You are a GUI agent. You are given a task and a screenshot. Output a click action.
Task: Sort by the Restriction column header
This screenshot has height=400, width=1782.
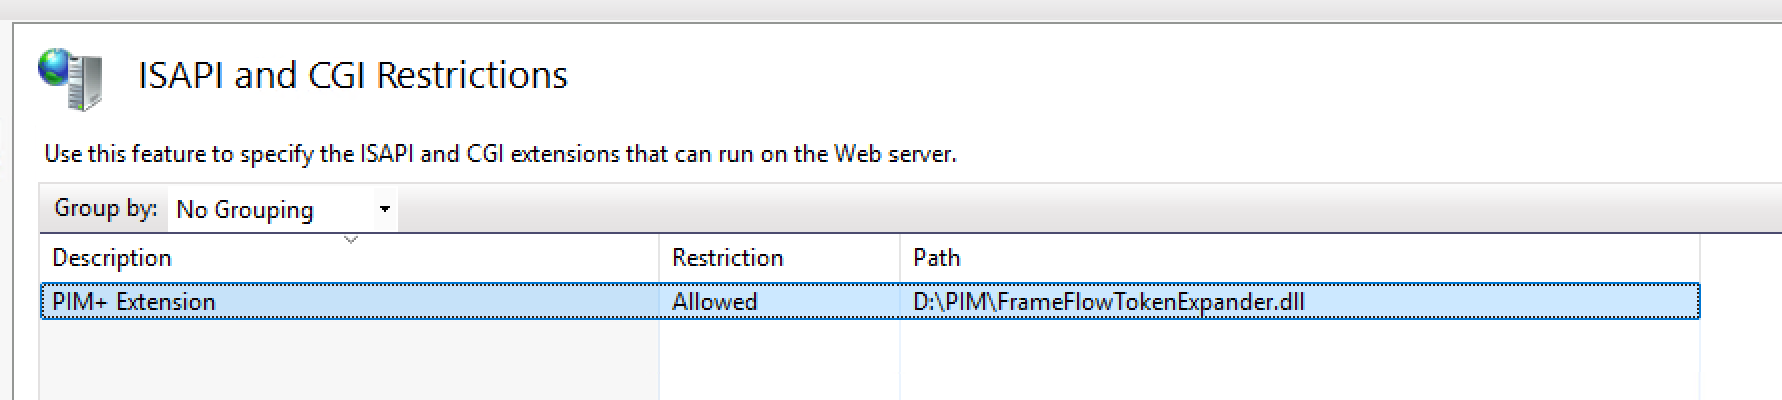pyautogui.click(x=727, y=258)
